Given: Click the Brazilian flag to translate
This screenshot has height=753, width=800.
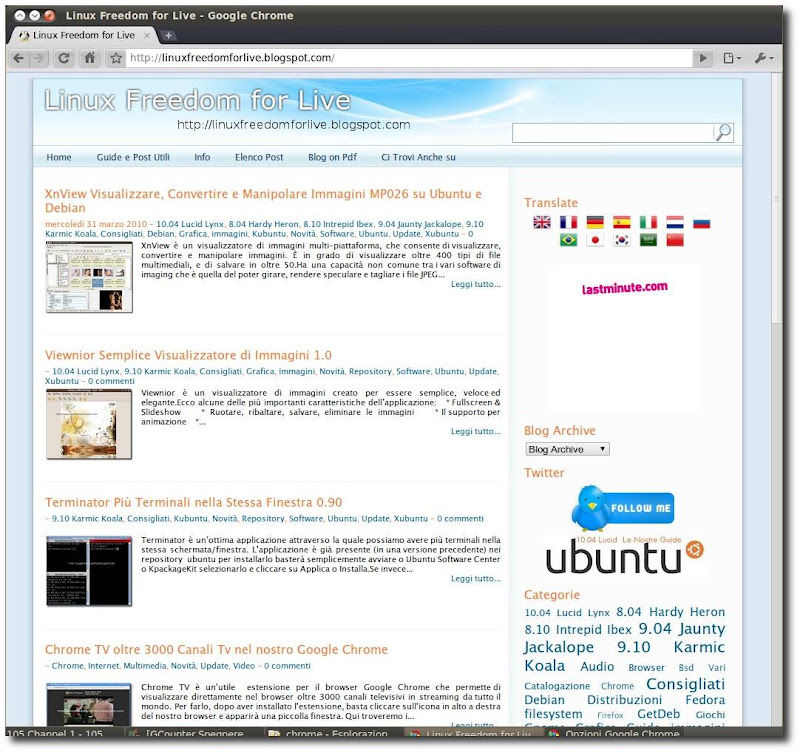Looking at the screenshot, I should (568, 240).
